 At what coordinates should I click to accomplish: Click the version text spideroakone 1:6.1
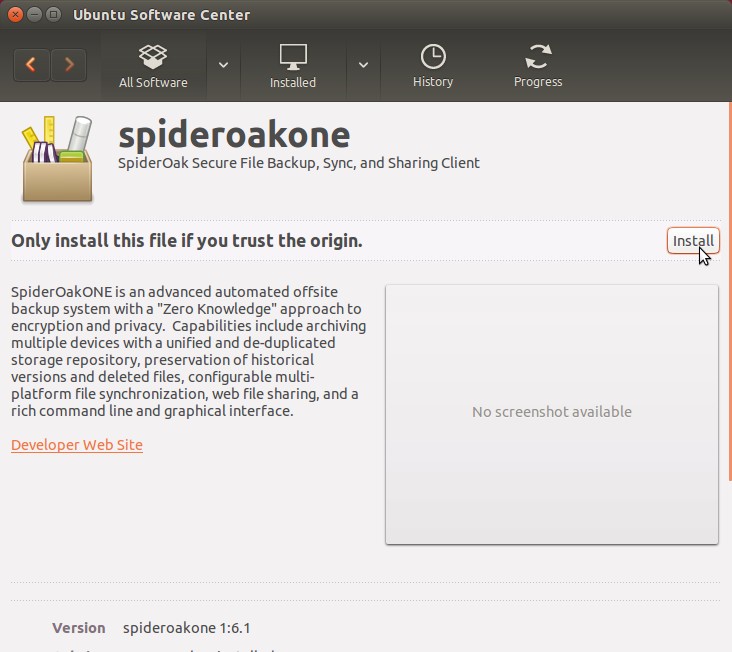coord(187,628)
